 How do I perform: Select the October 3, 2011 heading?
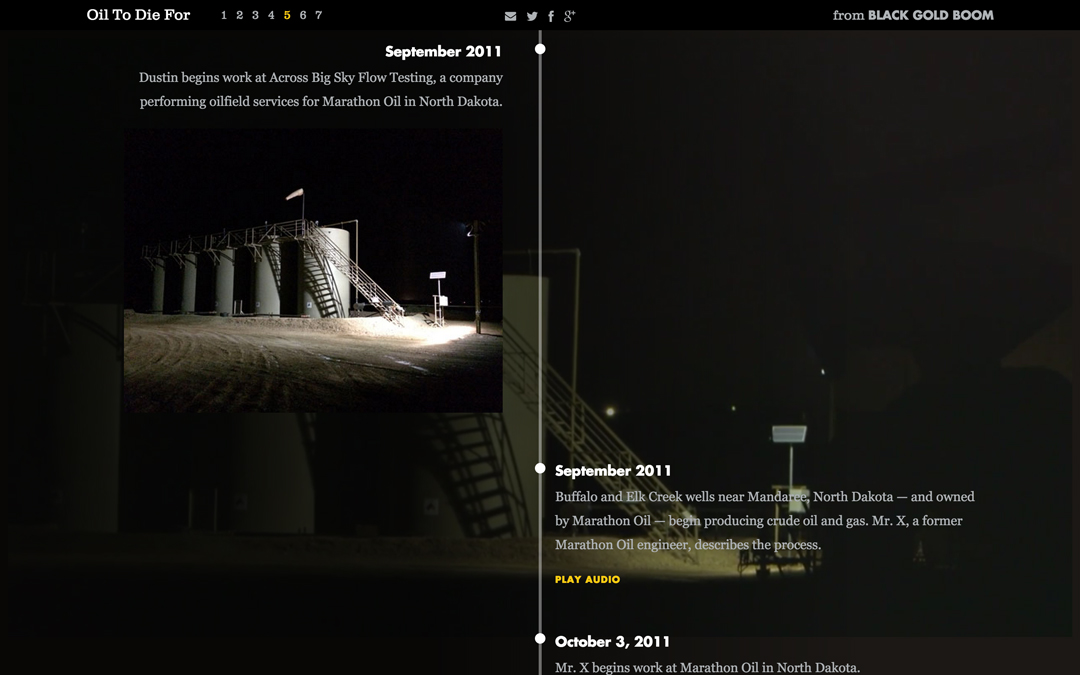(x=612, y=642)
